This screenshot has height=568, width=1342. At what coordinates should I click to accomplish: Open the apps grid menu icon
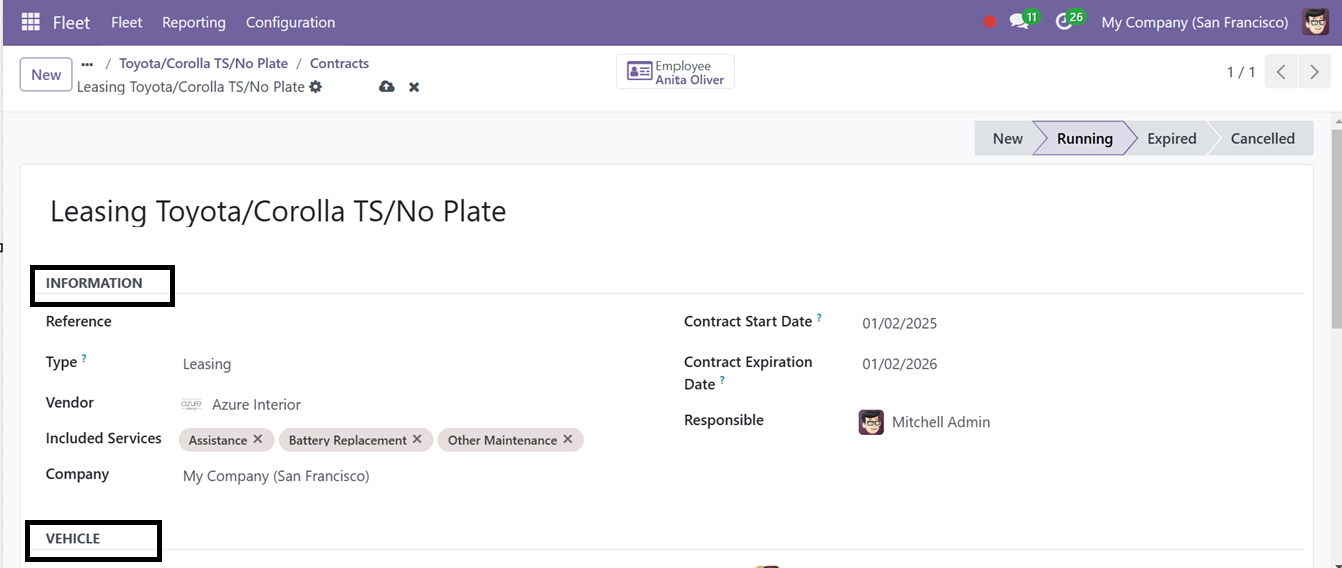tap(30, 22)
